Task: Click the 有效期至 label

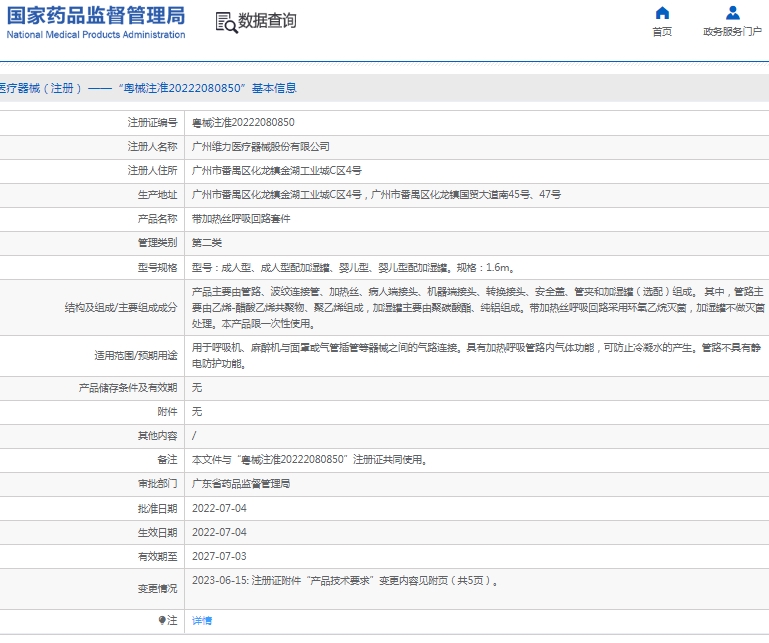Action: 157,557
